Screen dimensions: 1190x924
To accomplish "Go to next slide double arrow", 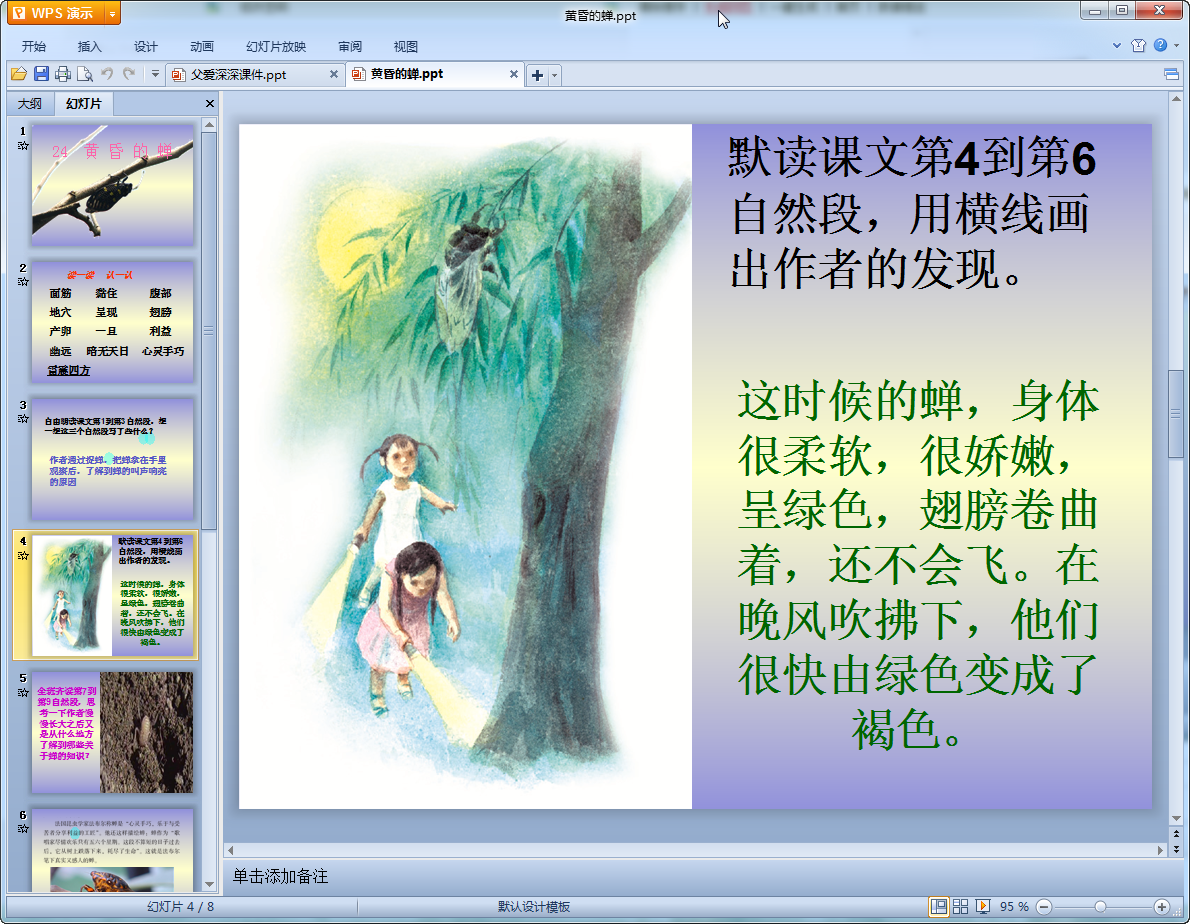I will [1176, 849].
